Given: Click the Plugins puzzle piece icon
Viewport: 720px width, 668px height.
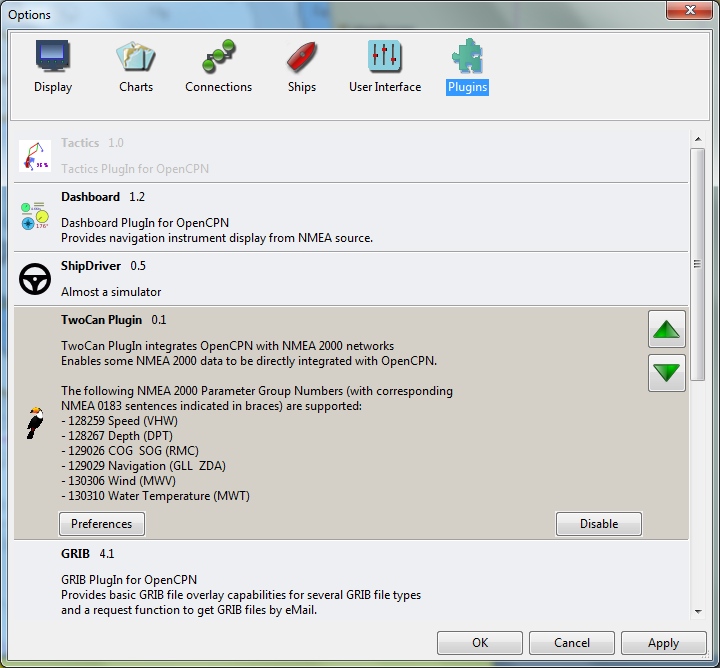Looking at the screenshot, I should point(467,56).
